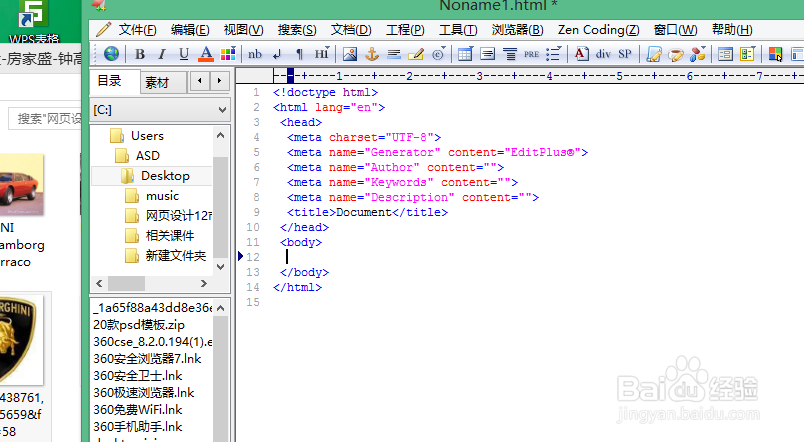Open the Zen Coding(Z) menu

598,30
